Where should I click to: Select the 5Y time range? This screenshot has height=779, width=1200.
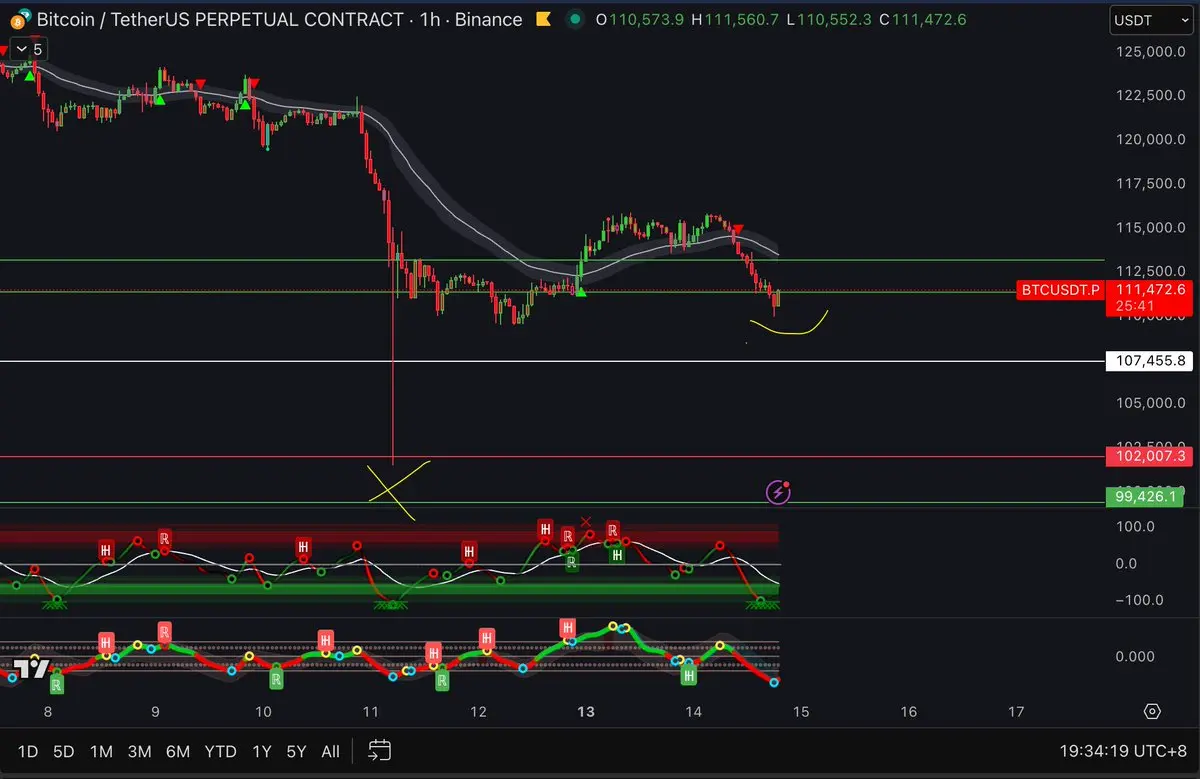pos(296,751)
